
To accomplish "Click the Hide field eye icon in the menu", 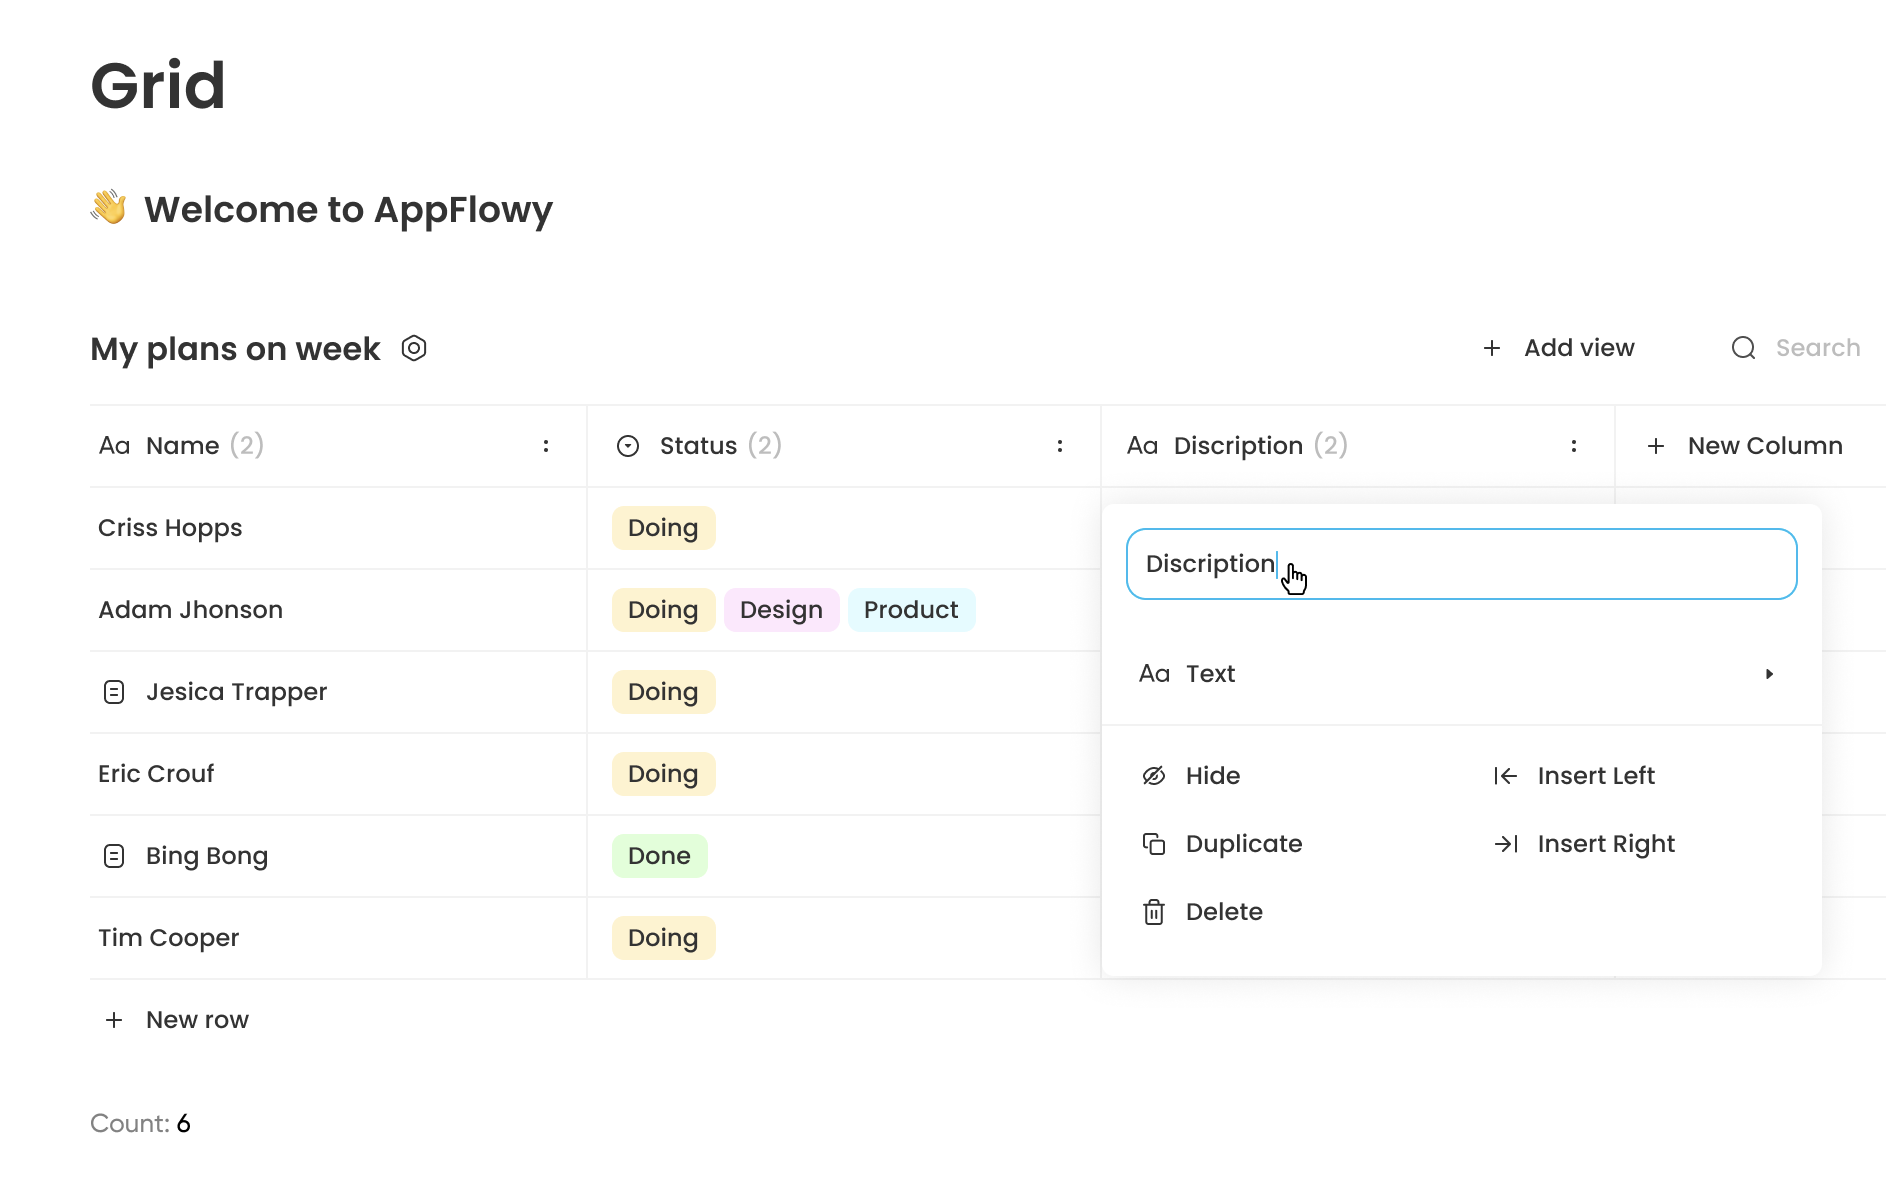I will [x=1154, y=775].
